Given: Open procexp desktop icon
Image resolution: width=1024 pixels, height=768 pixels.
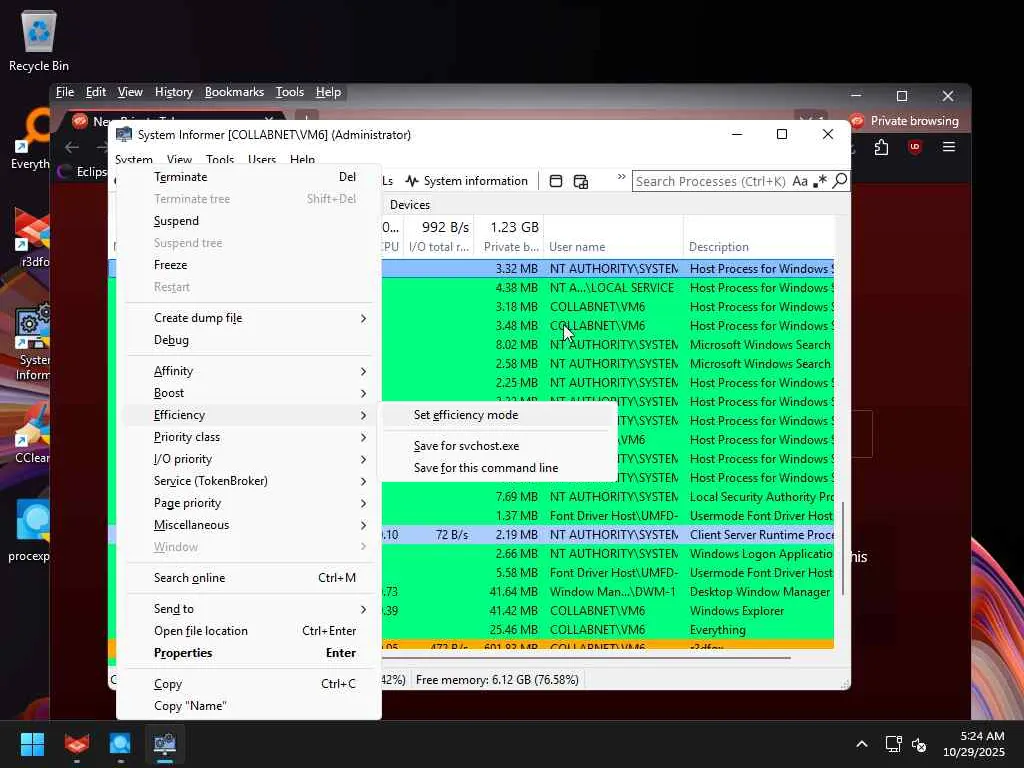Looking at the screenshot, I should 29,531.
